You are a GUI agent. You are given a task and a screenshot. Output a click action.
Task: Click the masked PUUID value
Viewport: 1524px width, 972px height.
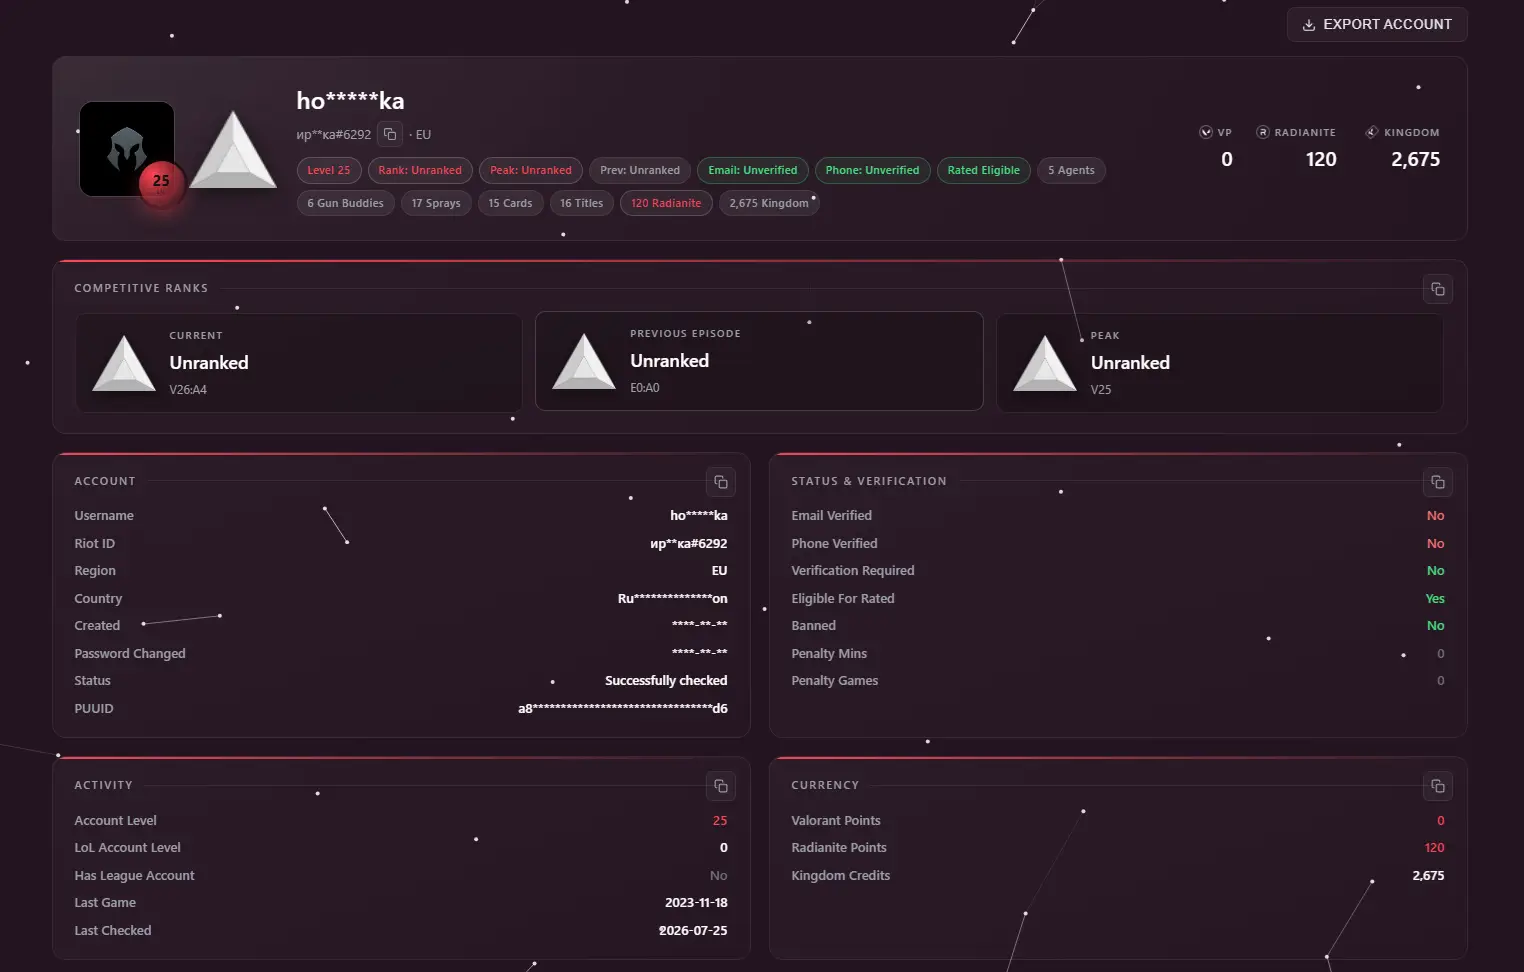tap(623, 709)
